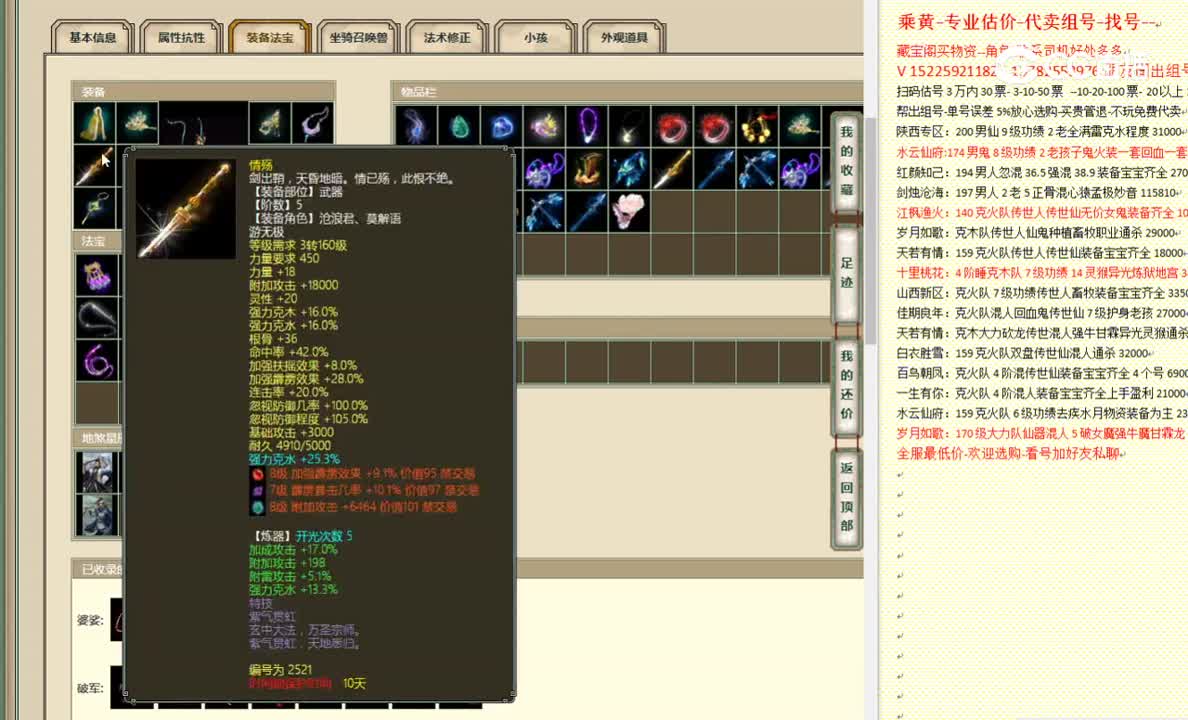
Task: Click the 破军 label in 已收录 section
Action: [x=90, y=688]
